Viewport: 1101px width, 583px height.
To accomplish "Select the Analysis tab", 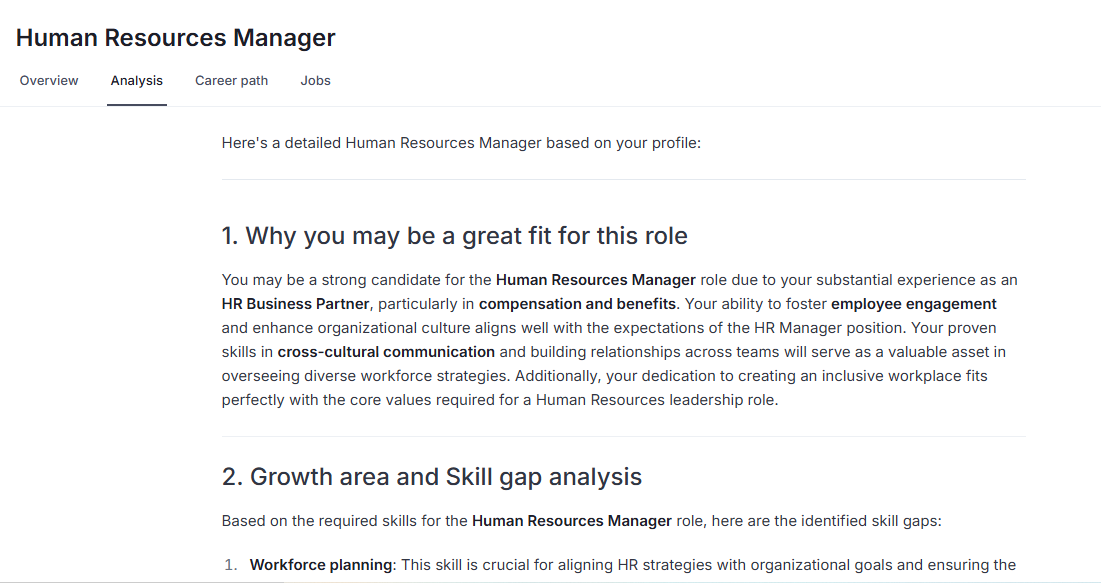I will (137, 81).
